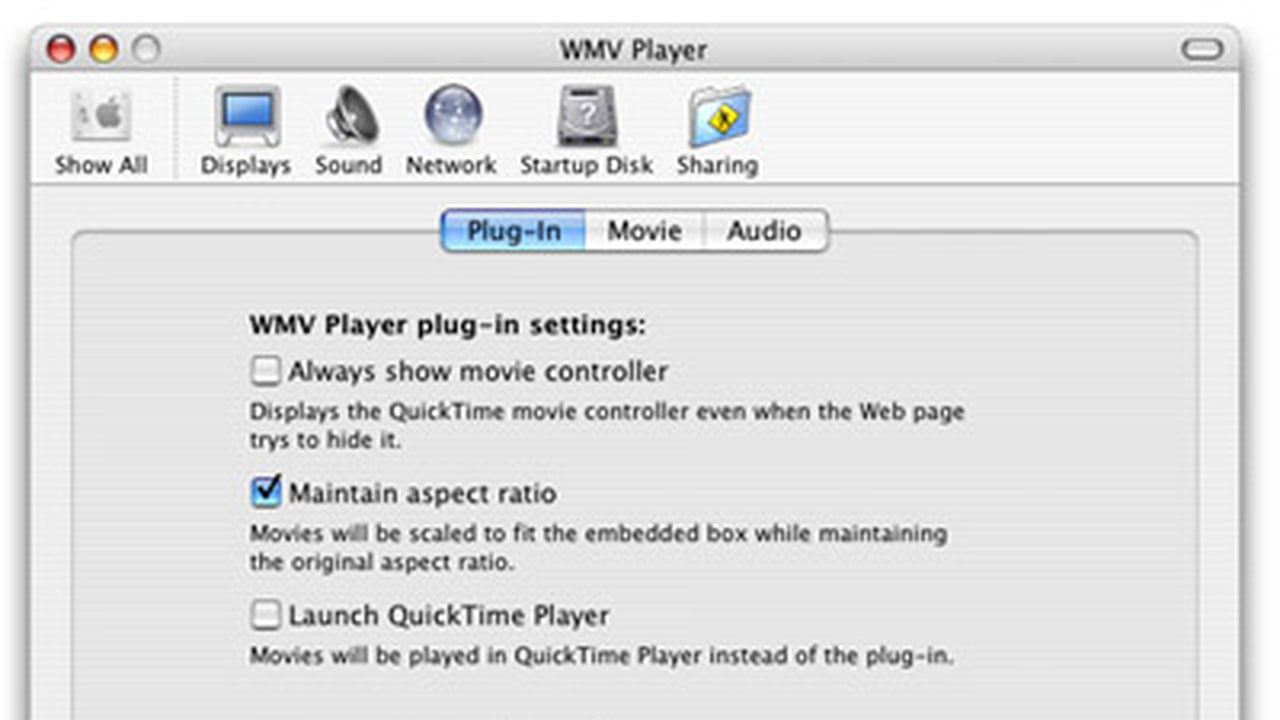Uncheck the Maintain aspect ratio checkbox

pos(266,493)
